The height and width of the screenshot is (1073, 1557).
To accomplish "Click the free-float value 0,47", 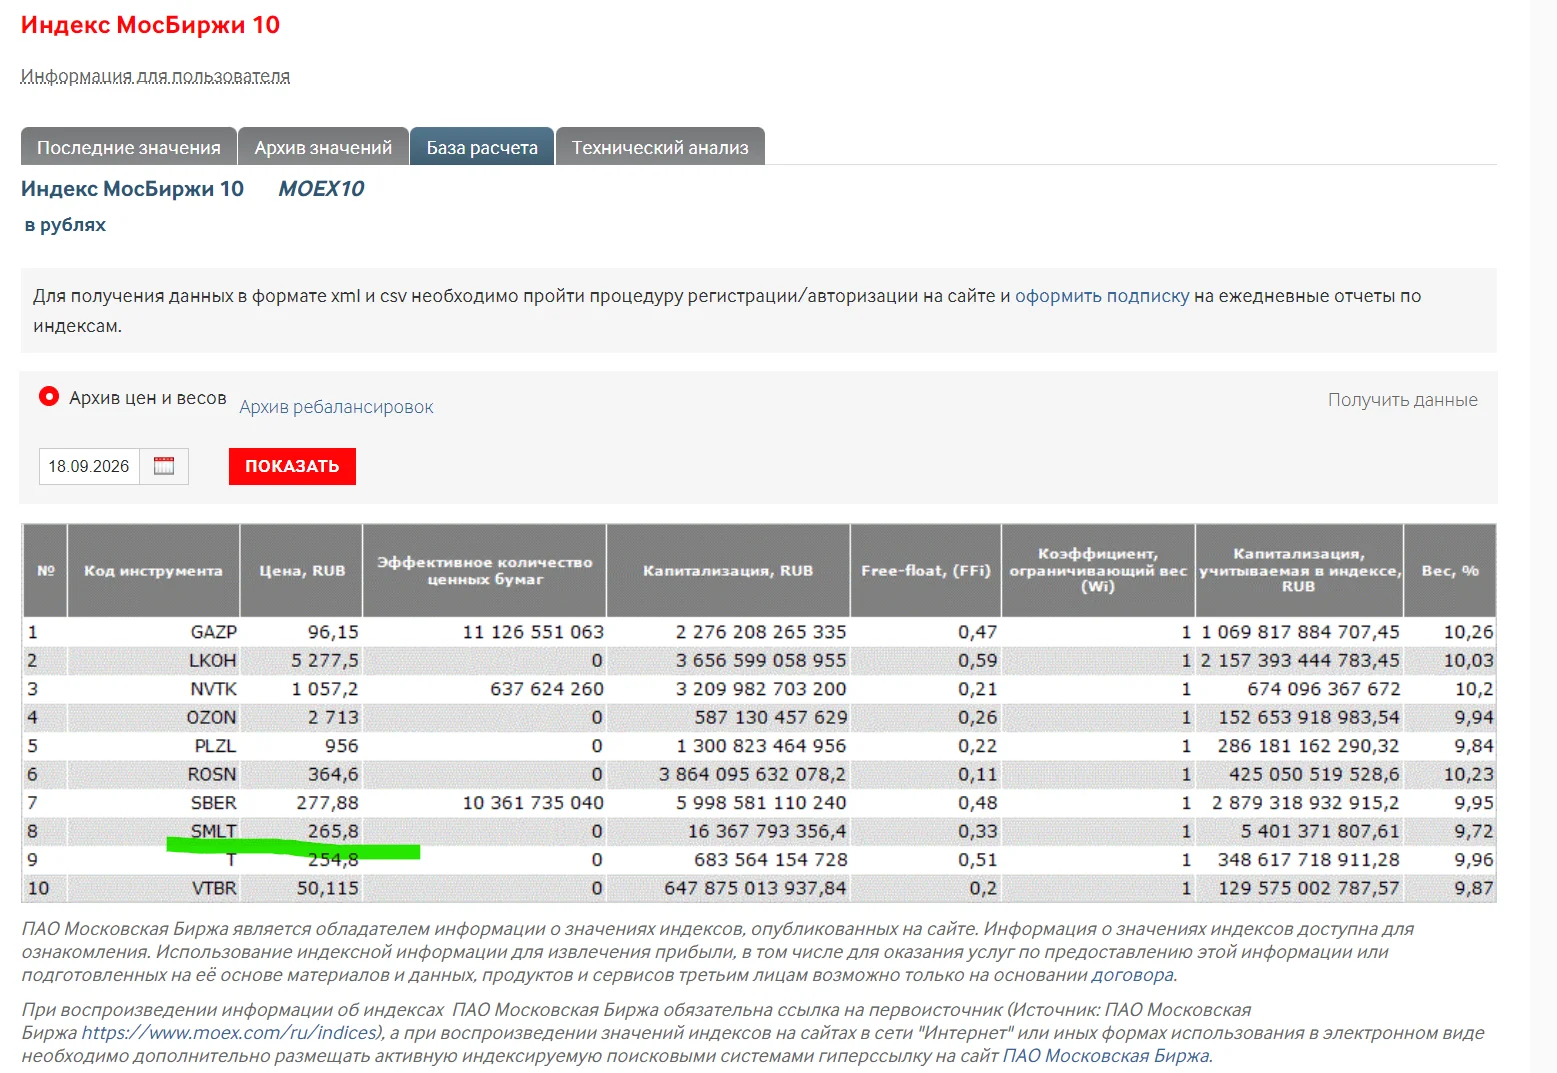I will click(978, 632).
